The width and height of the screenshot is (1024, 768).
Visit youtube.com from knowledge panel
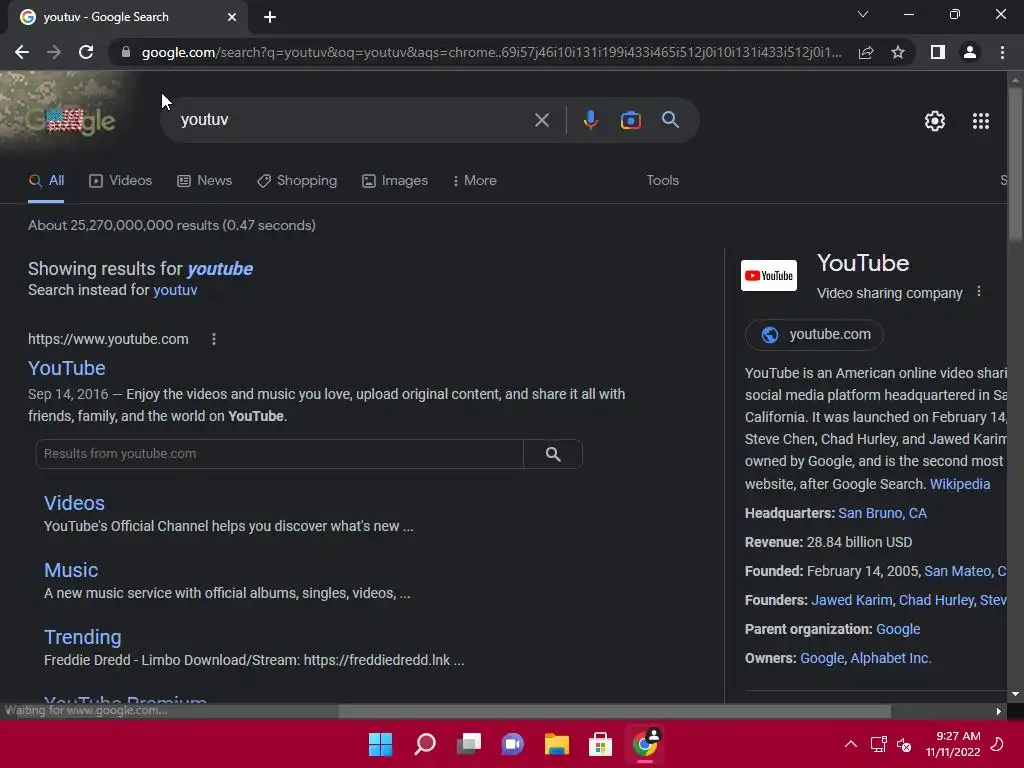(814, 334)
